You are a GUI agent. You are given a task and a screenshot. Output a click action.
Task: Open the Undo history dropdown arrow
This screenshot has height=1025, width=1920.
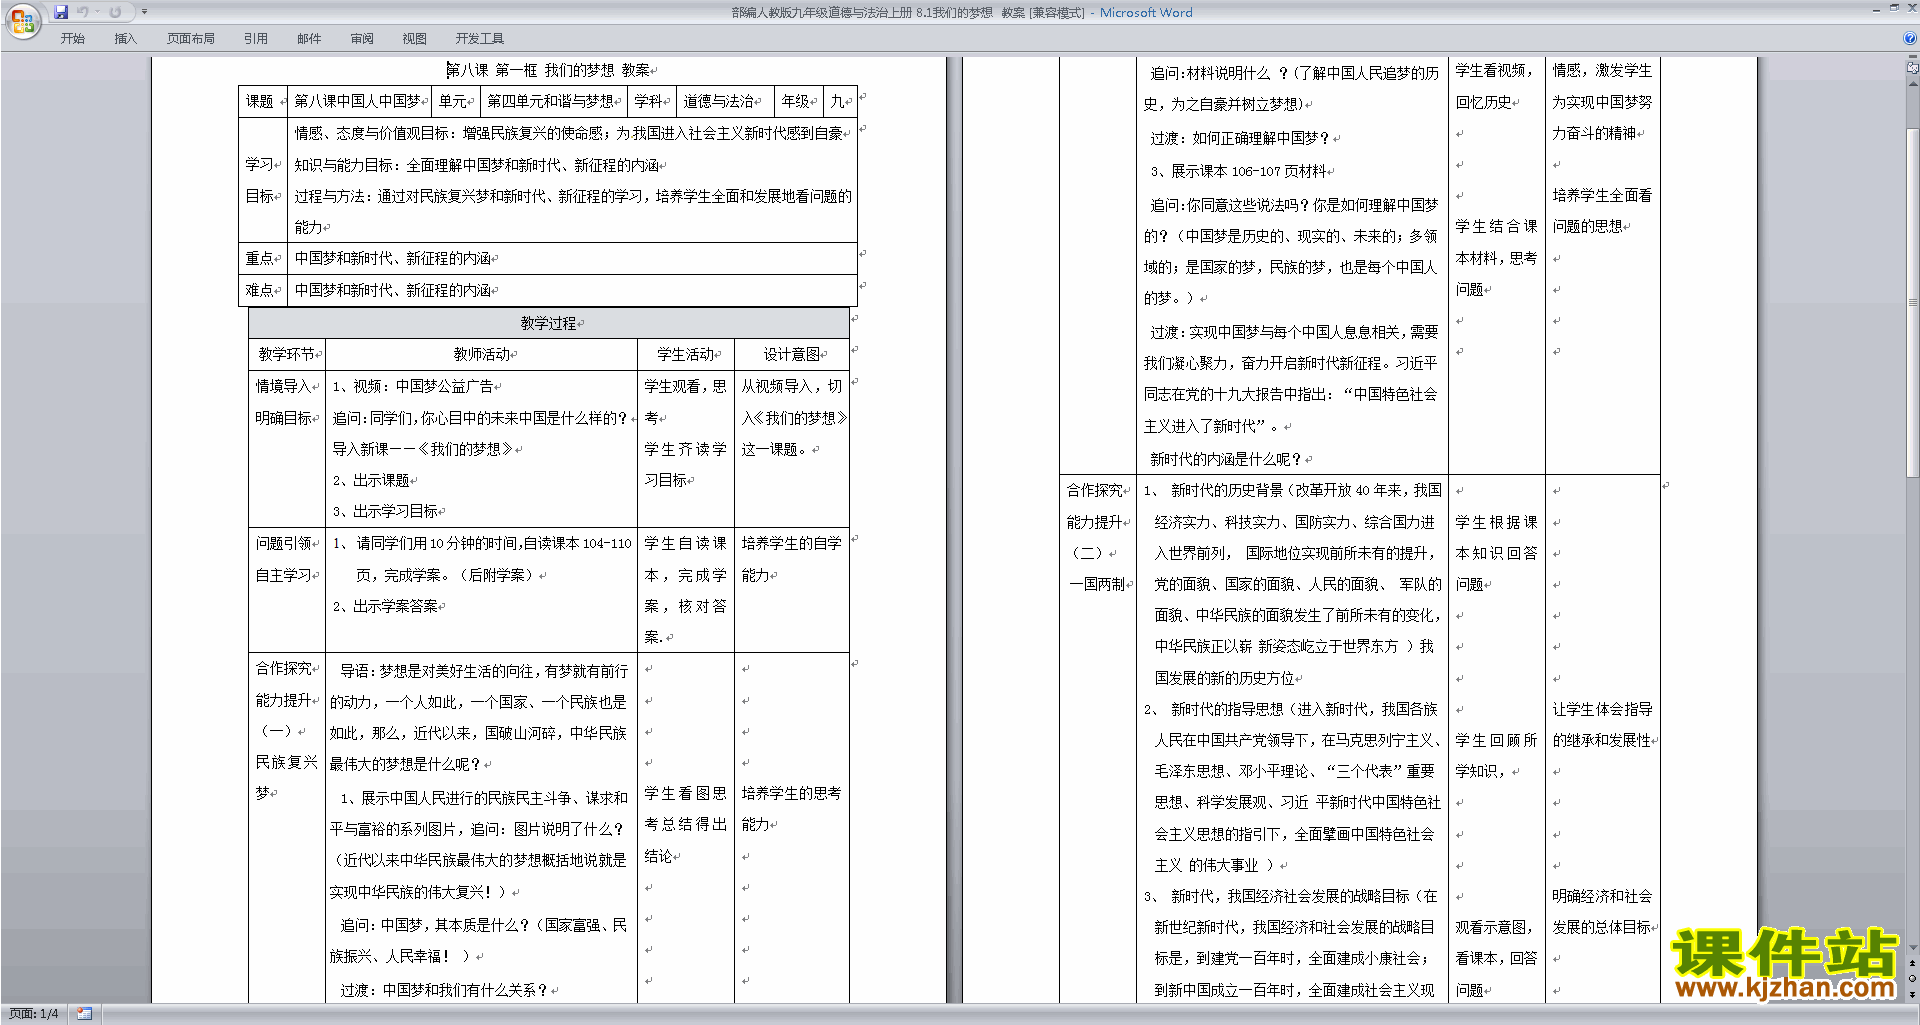pyautogui.click(x=97, y=12)
